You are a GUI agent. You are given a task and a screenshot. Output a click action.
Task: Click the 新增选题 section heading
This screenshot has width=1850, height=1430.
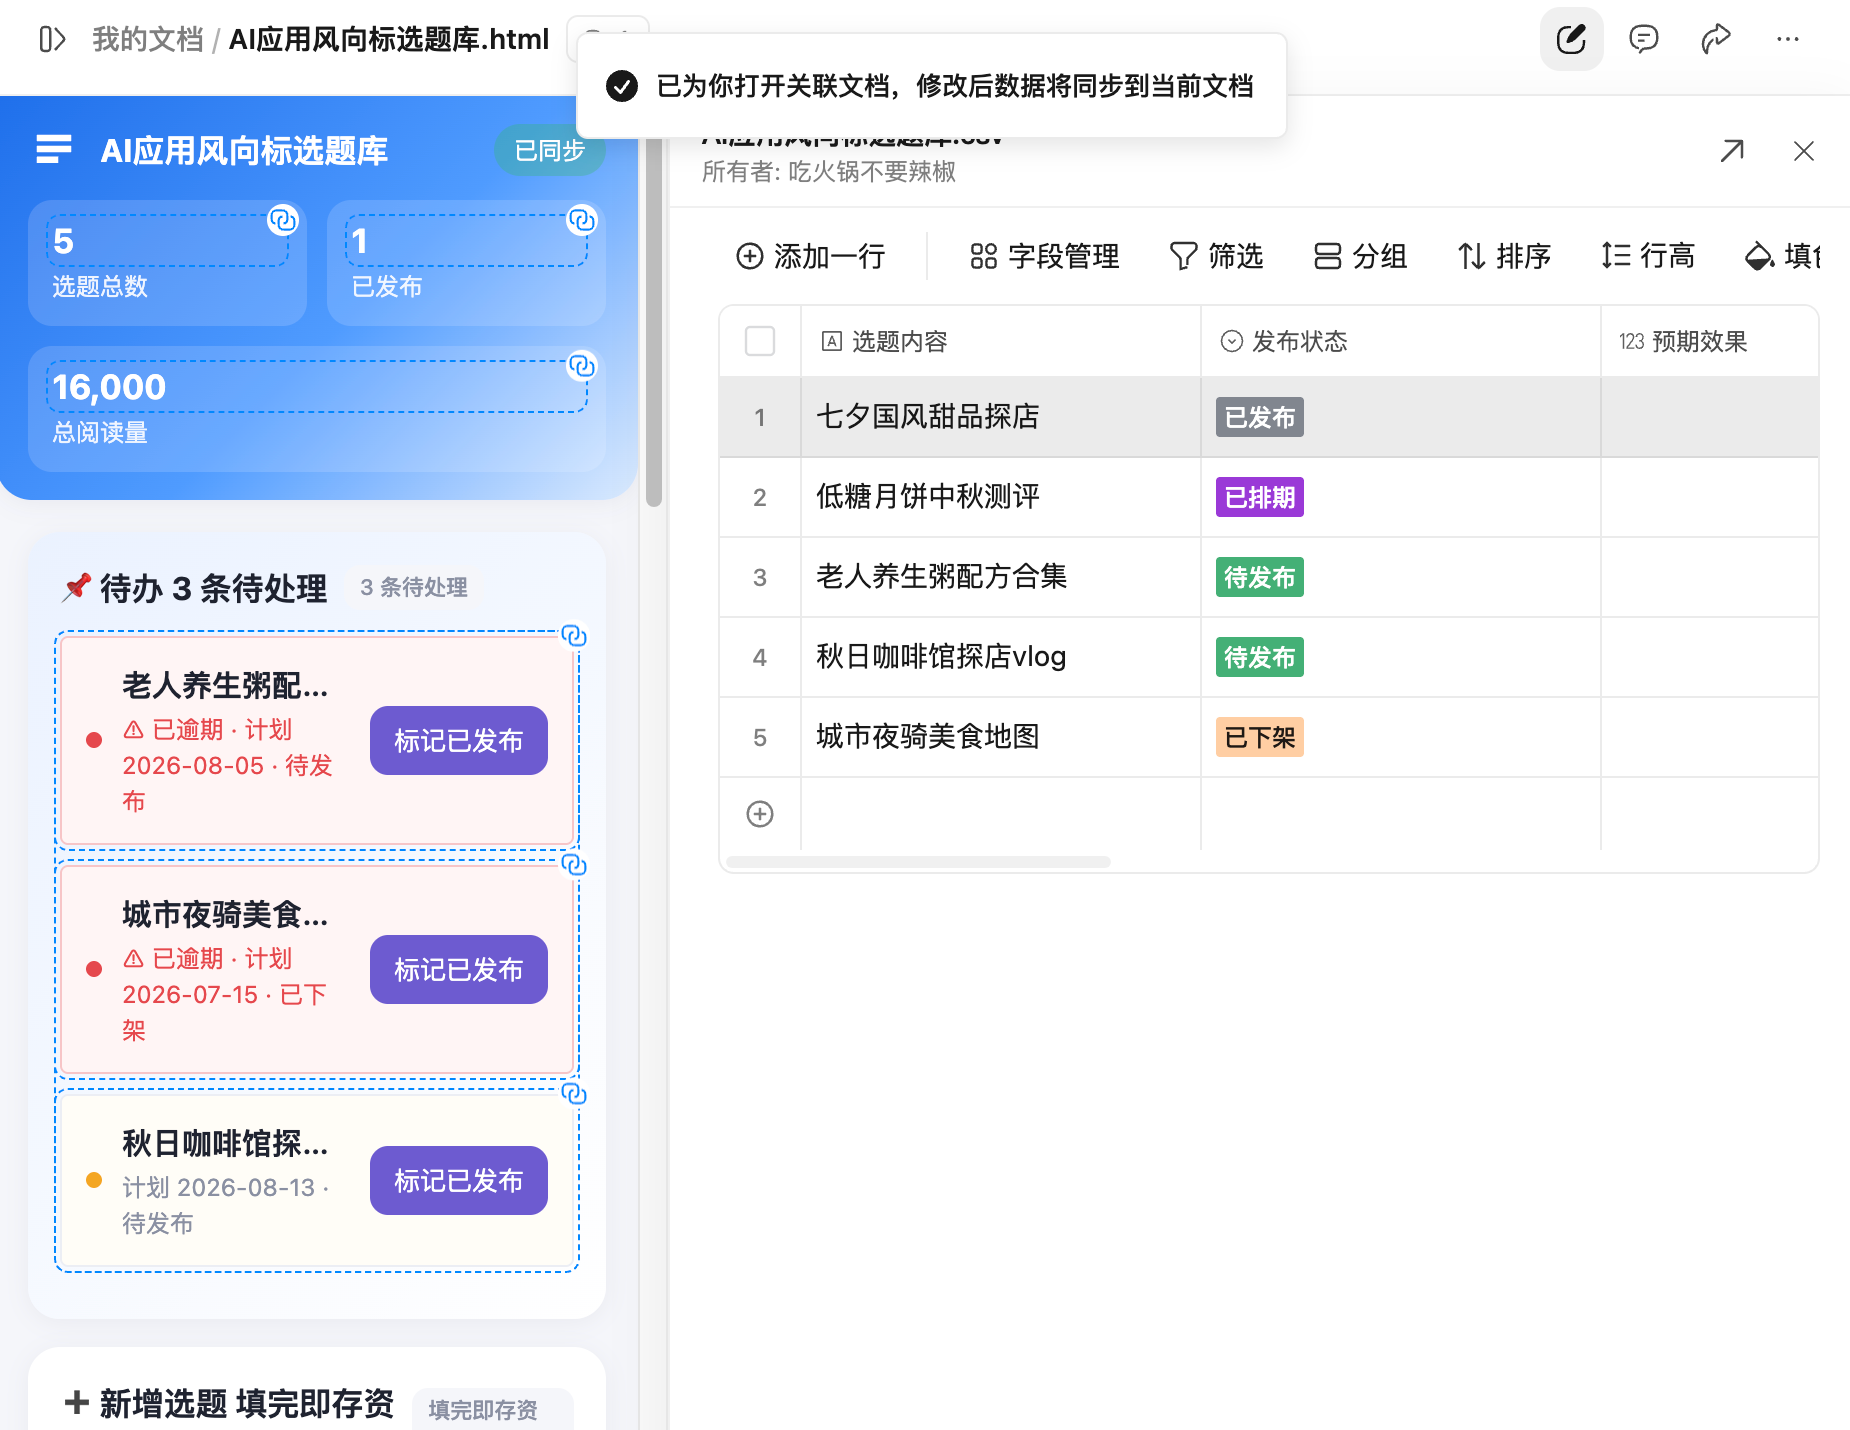[x=230, y=1404]
